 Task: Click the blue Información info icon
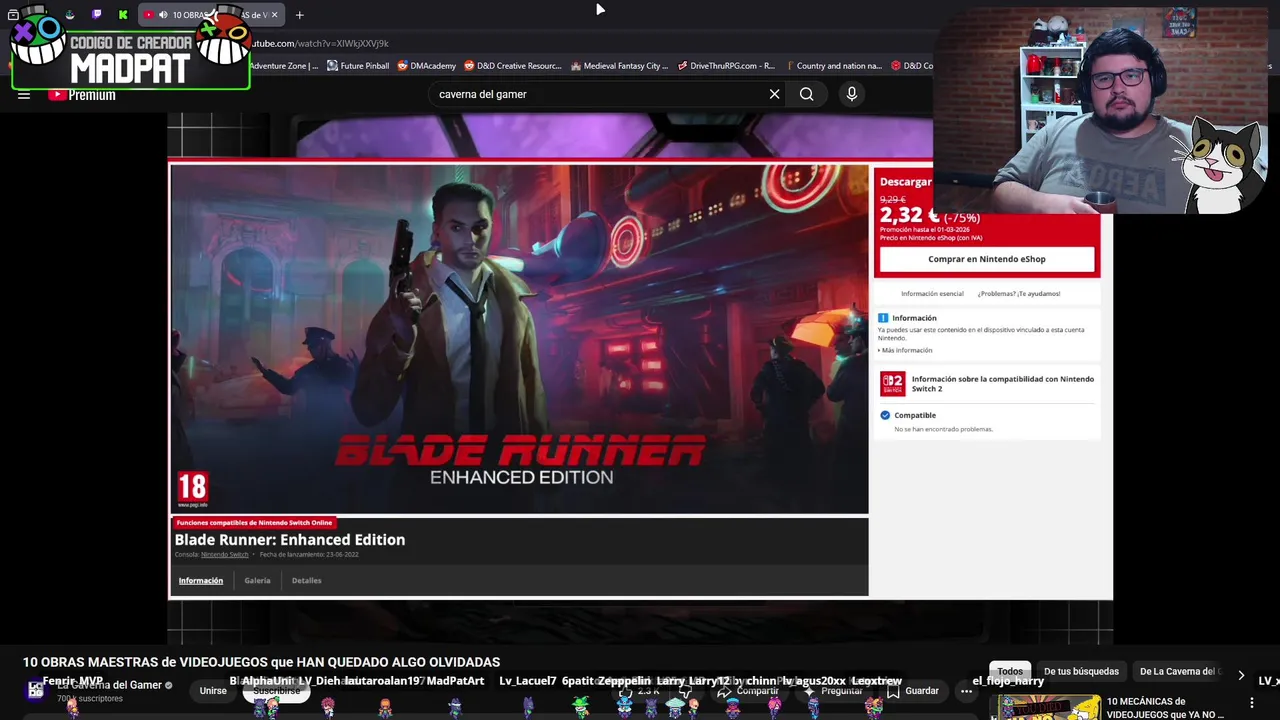click(x=883, y=318)
